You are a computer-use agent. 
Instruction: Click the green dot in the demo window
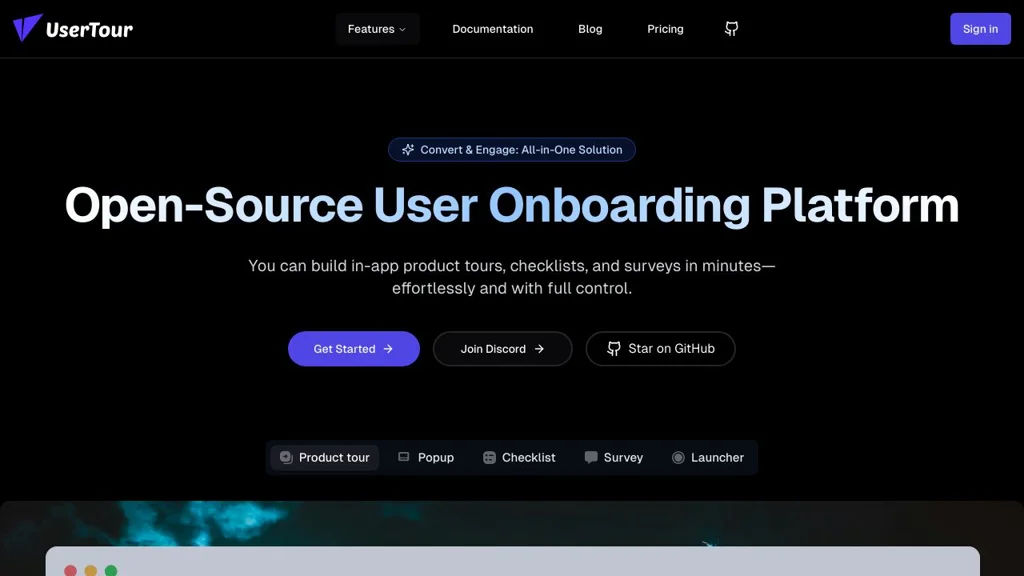pos(111,571)
